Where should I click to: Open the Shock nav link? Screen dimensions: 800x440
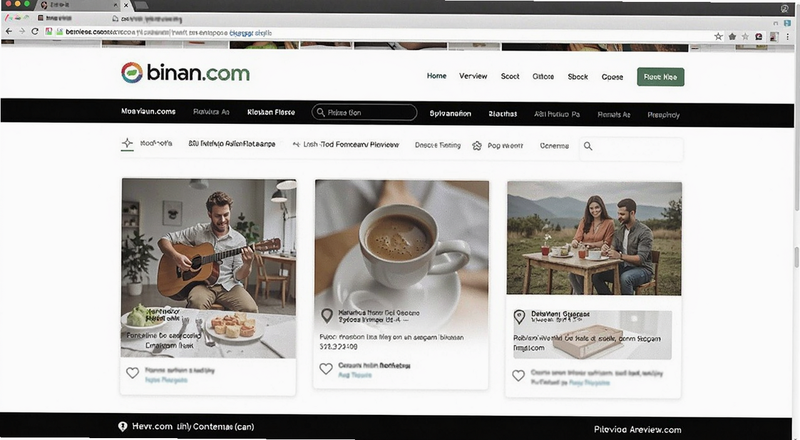578,77
